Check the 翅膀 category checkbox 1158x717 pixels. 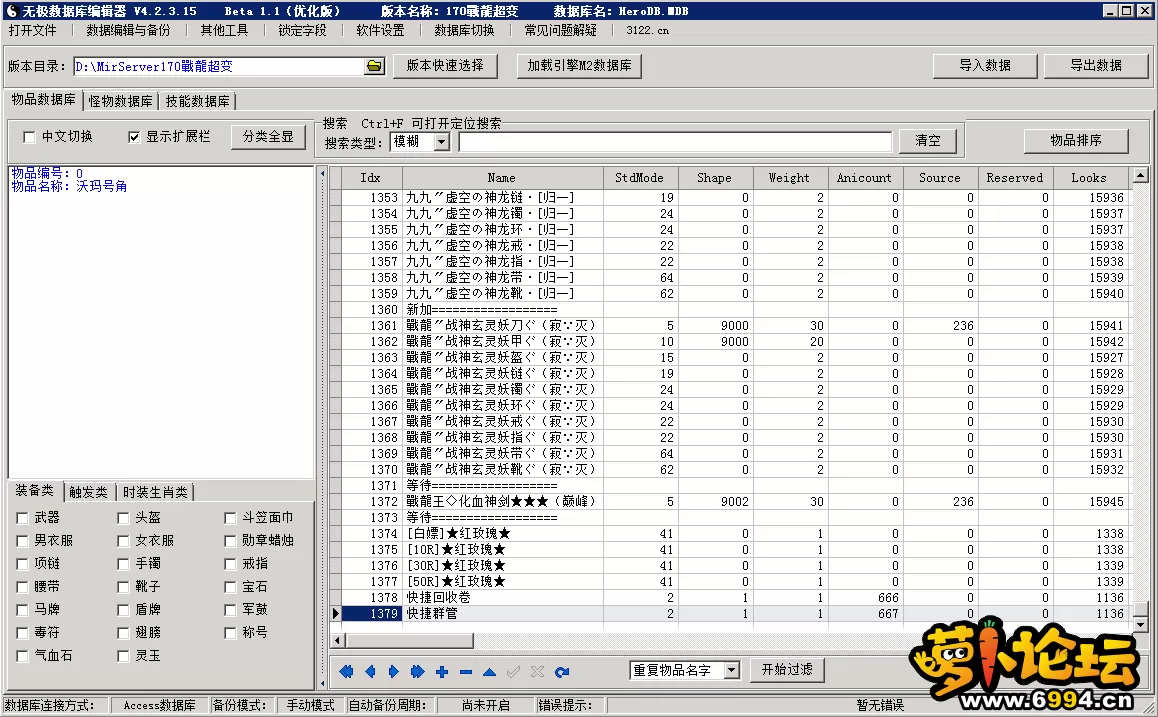point(123,633)
